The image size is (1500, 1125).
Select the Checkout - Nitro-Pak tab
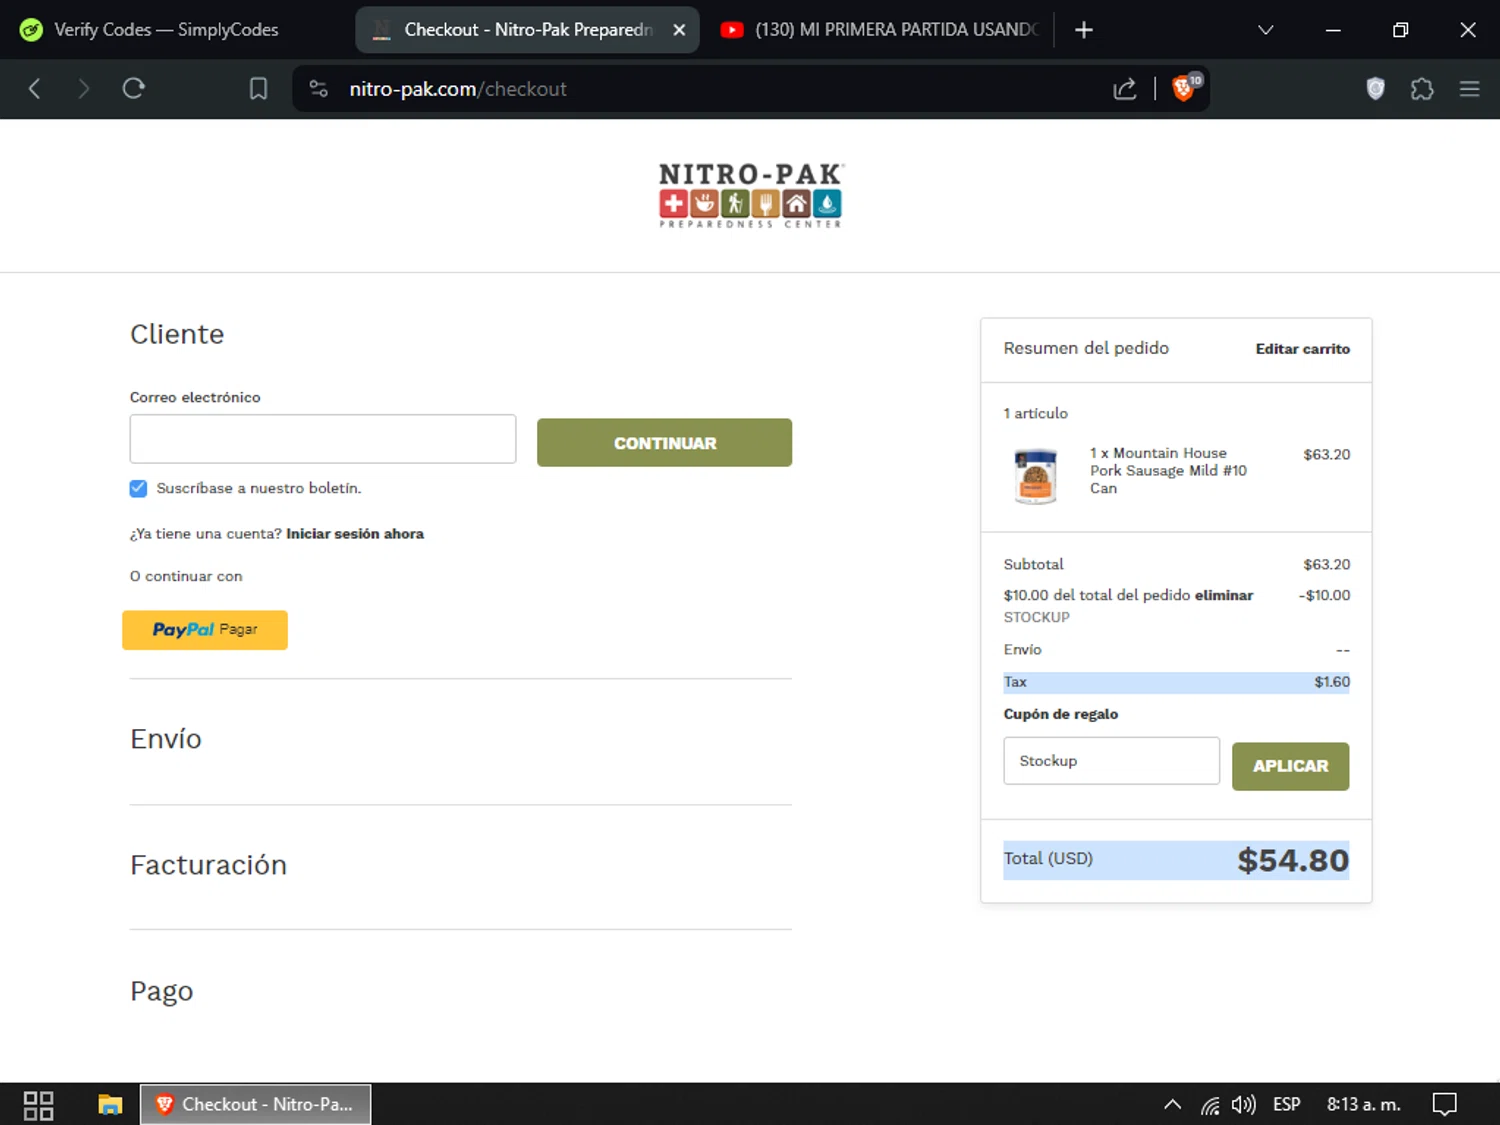pyautogui.click(x=527, y=30)
